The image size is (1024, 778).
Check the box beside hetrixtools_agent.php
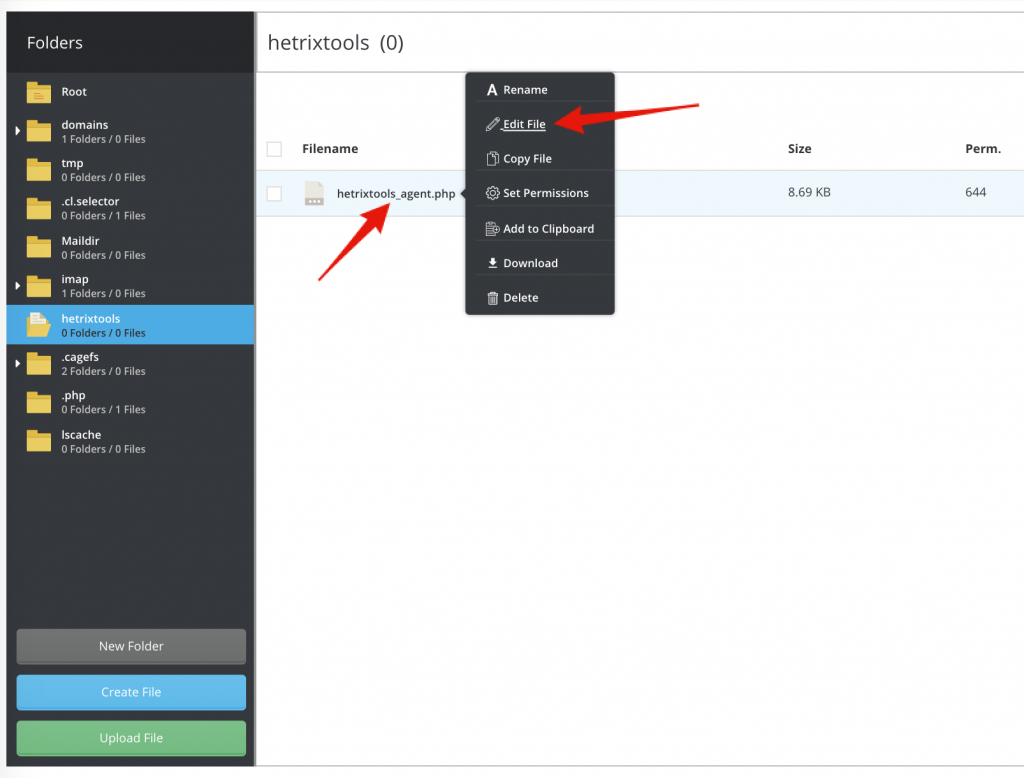(274, 193)
